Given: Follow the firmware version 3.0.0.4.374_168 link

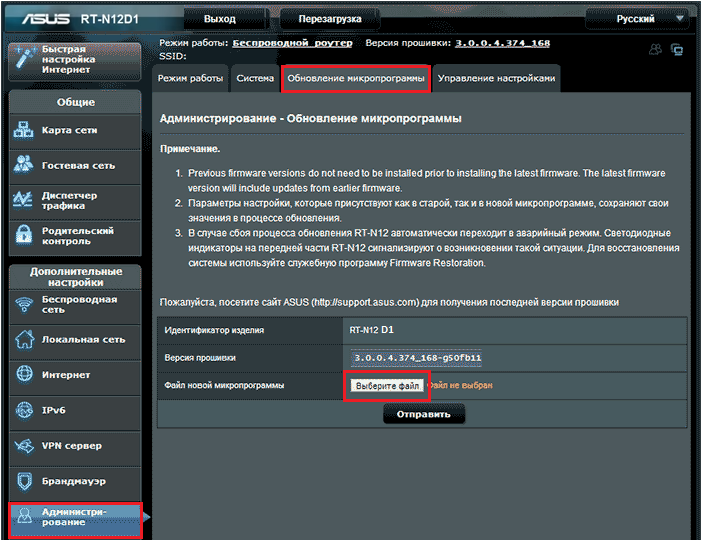Looking at the screenshot, I should point(502,43).
